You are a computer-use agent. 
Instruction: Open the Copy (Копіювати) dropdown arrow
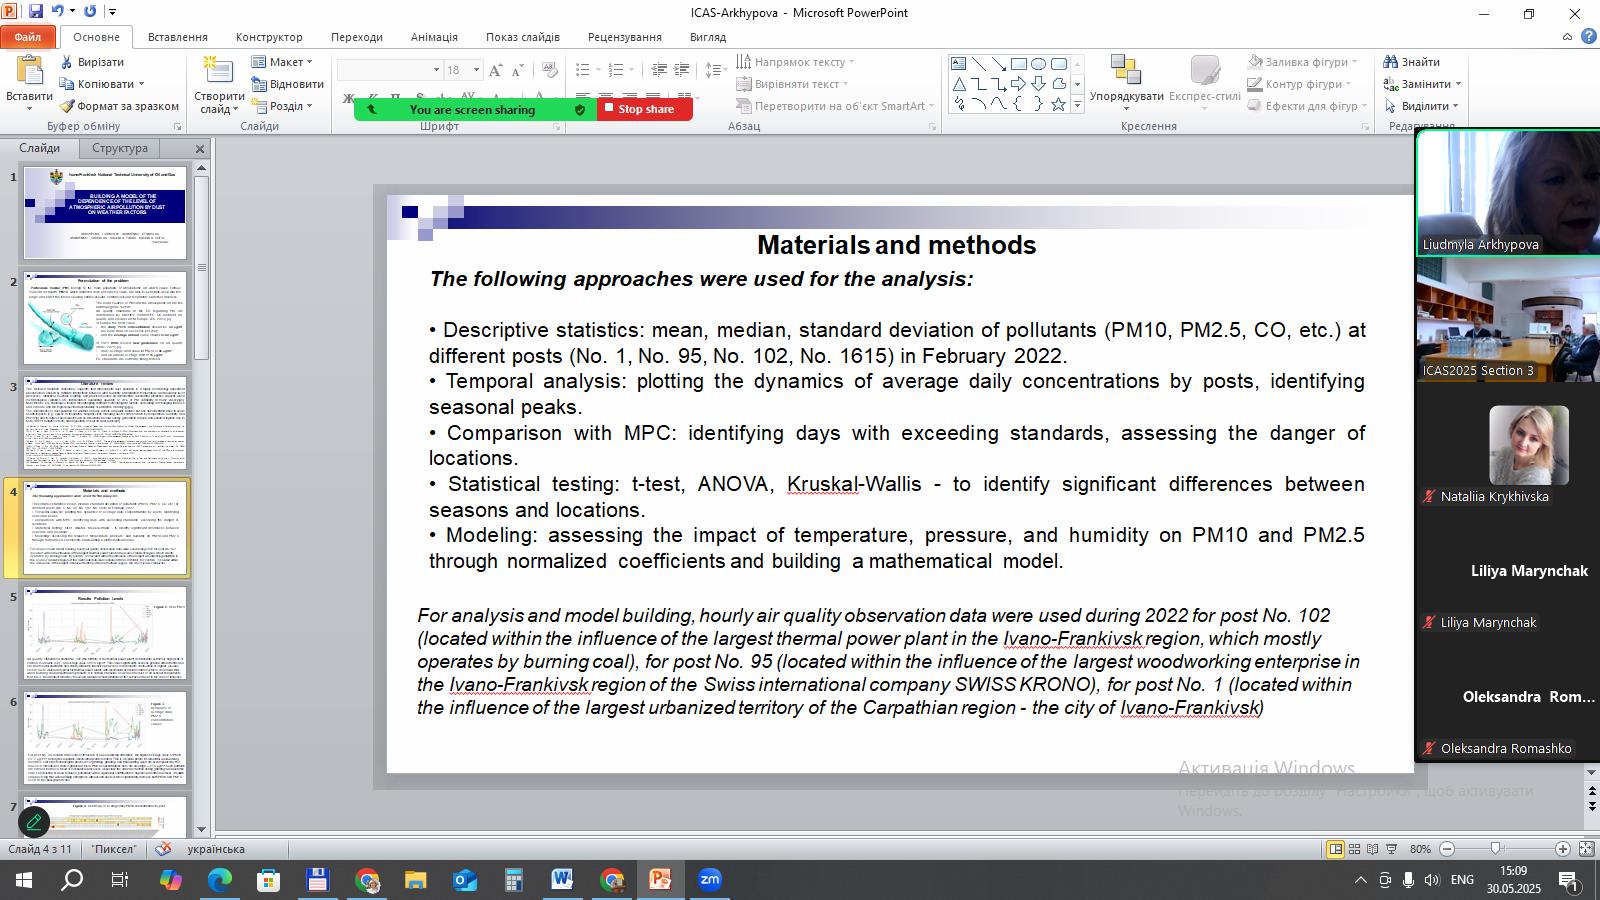point(141,84)
